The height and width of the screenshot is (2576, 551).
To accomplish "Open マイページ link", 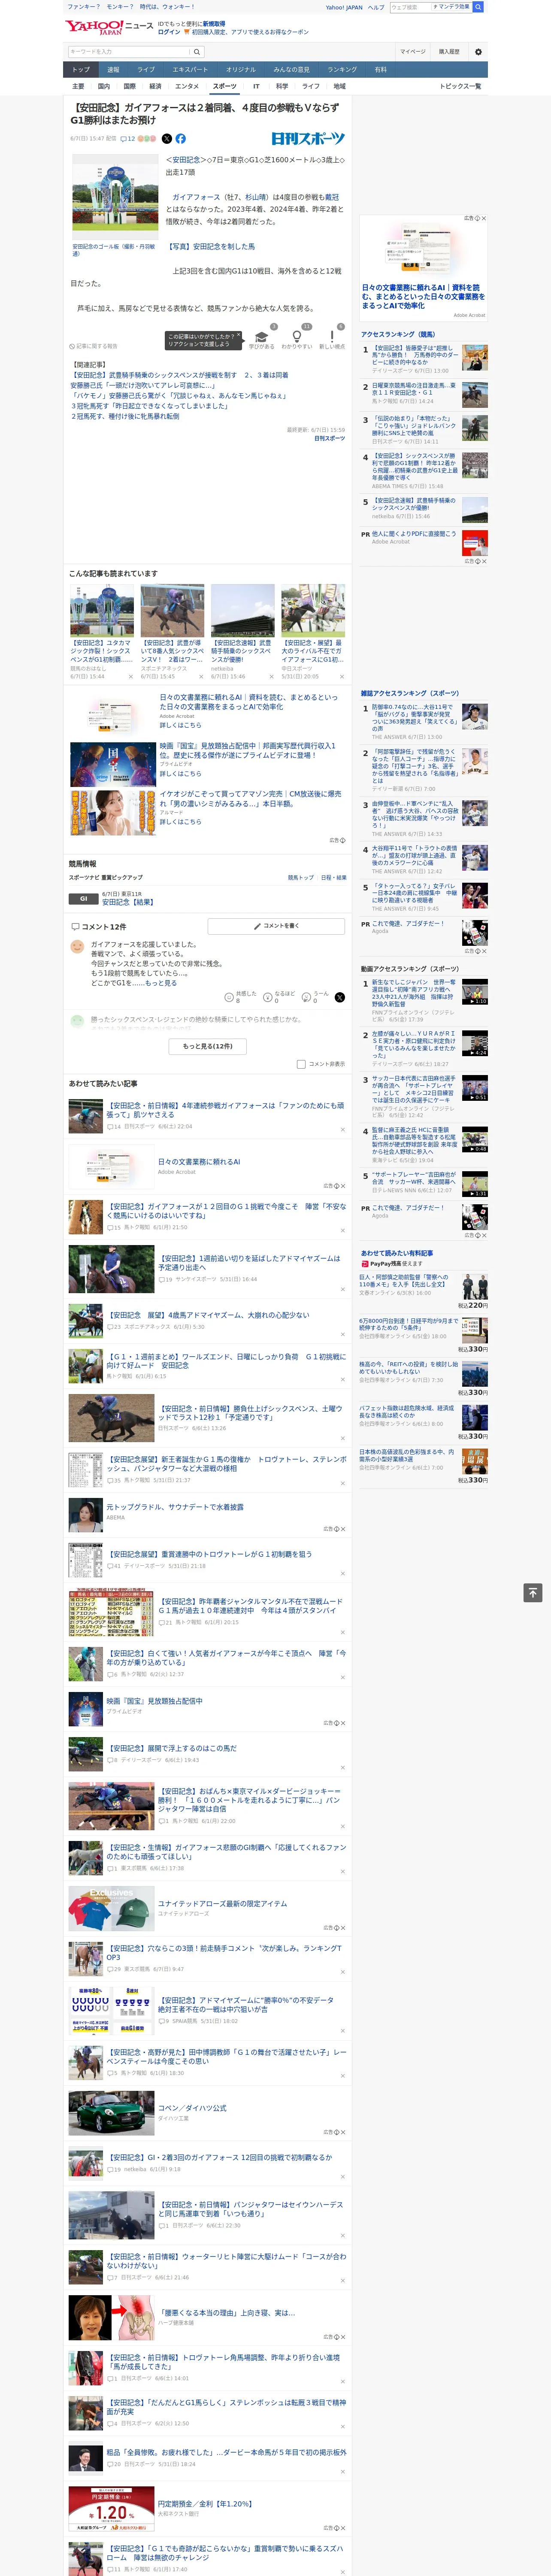I will click(x=412, y=52).
